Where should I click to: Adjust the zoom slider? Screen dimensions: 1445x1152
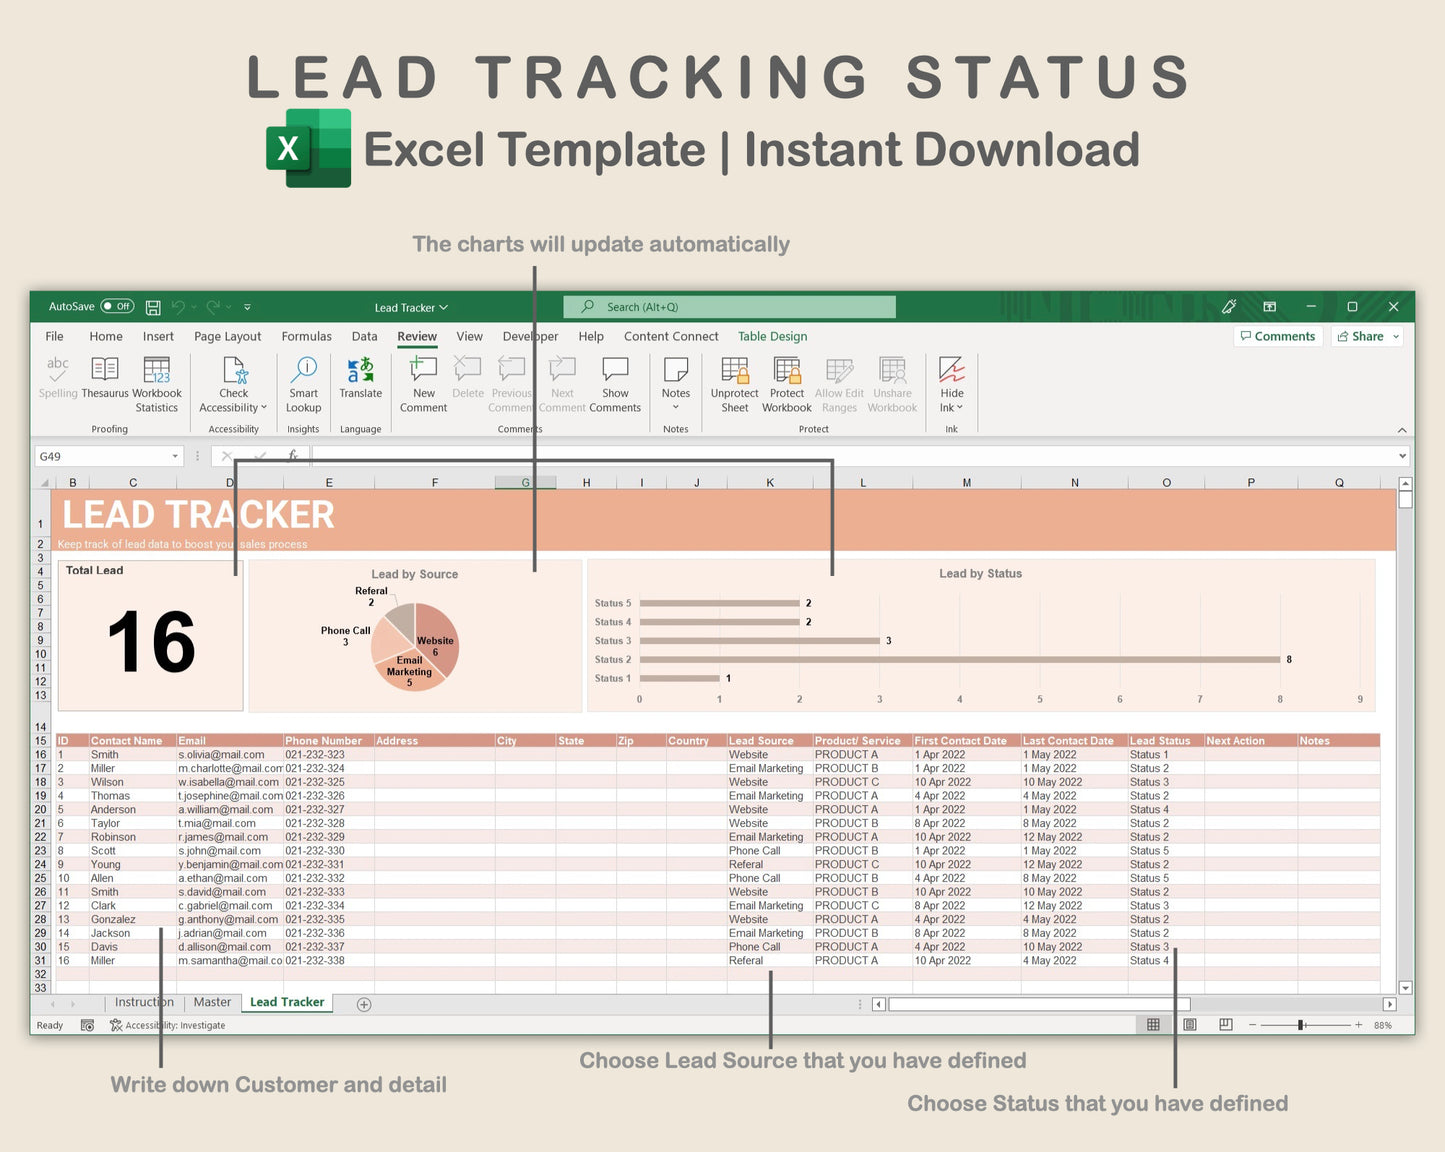click(1302, 1025)
